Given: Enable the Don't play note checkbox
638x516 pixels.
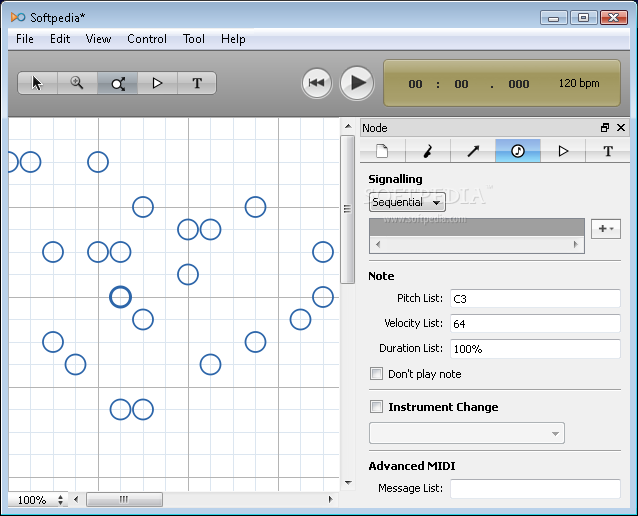Looking at the screenshot, I should [x=376, y=374].
